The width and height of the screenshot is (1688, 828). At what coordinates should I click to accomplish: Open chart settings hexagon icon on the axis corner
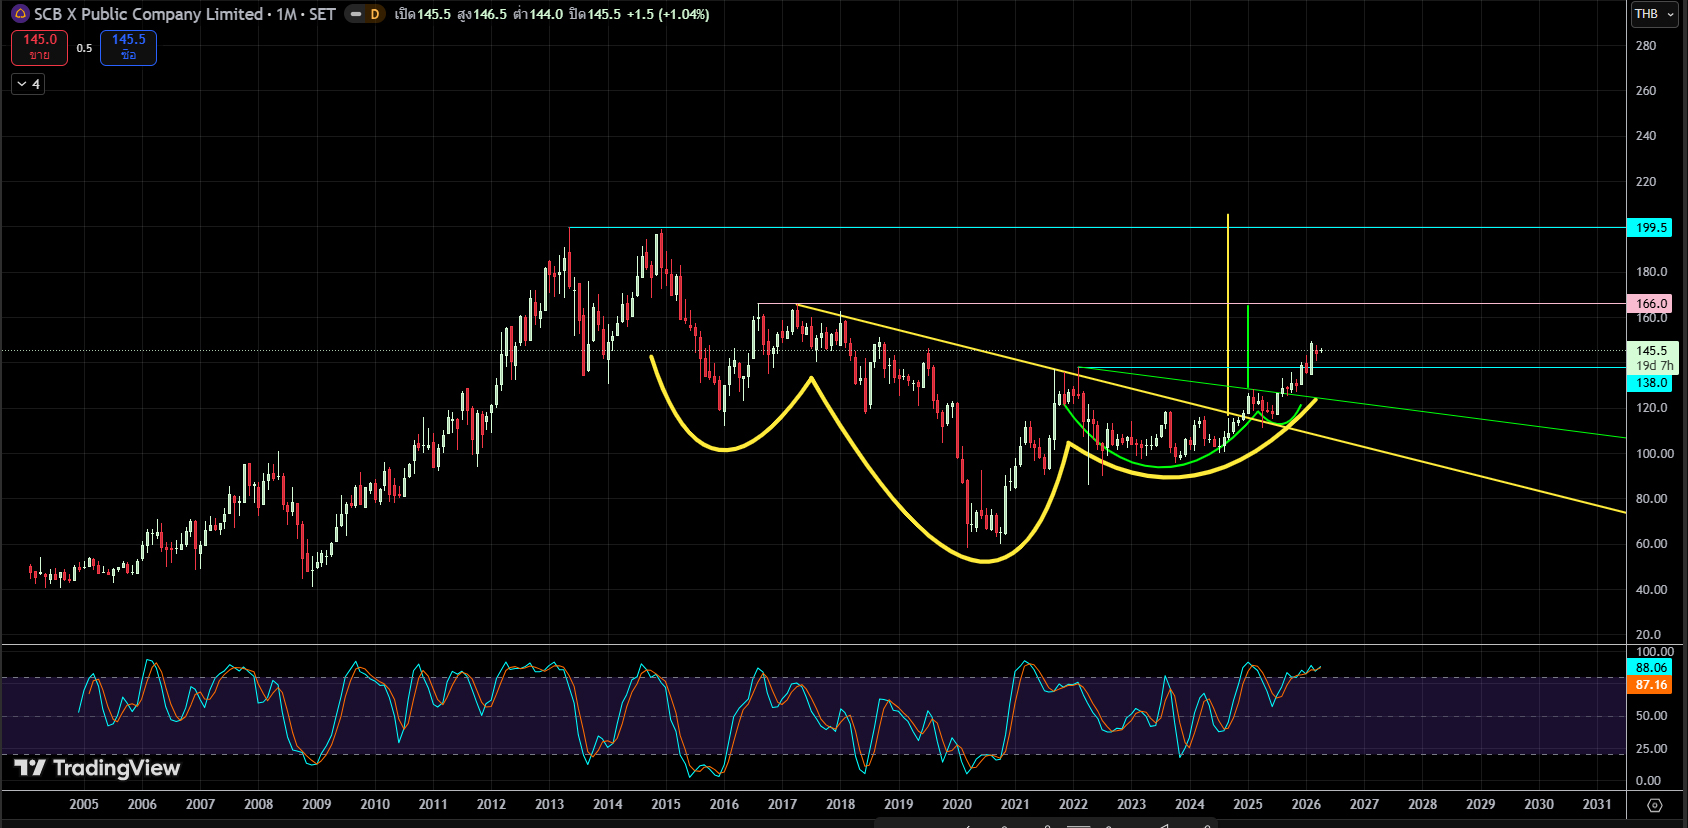click(1655, 805)
